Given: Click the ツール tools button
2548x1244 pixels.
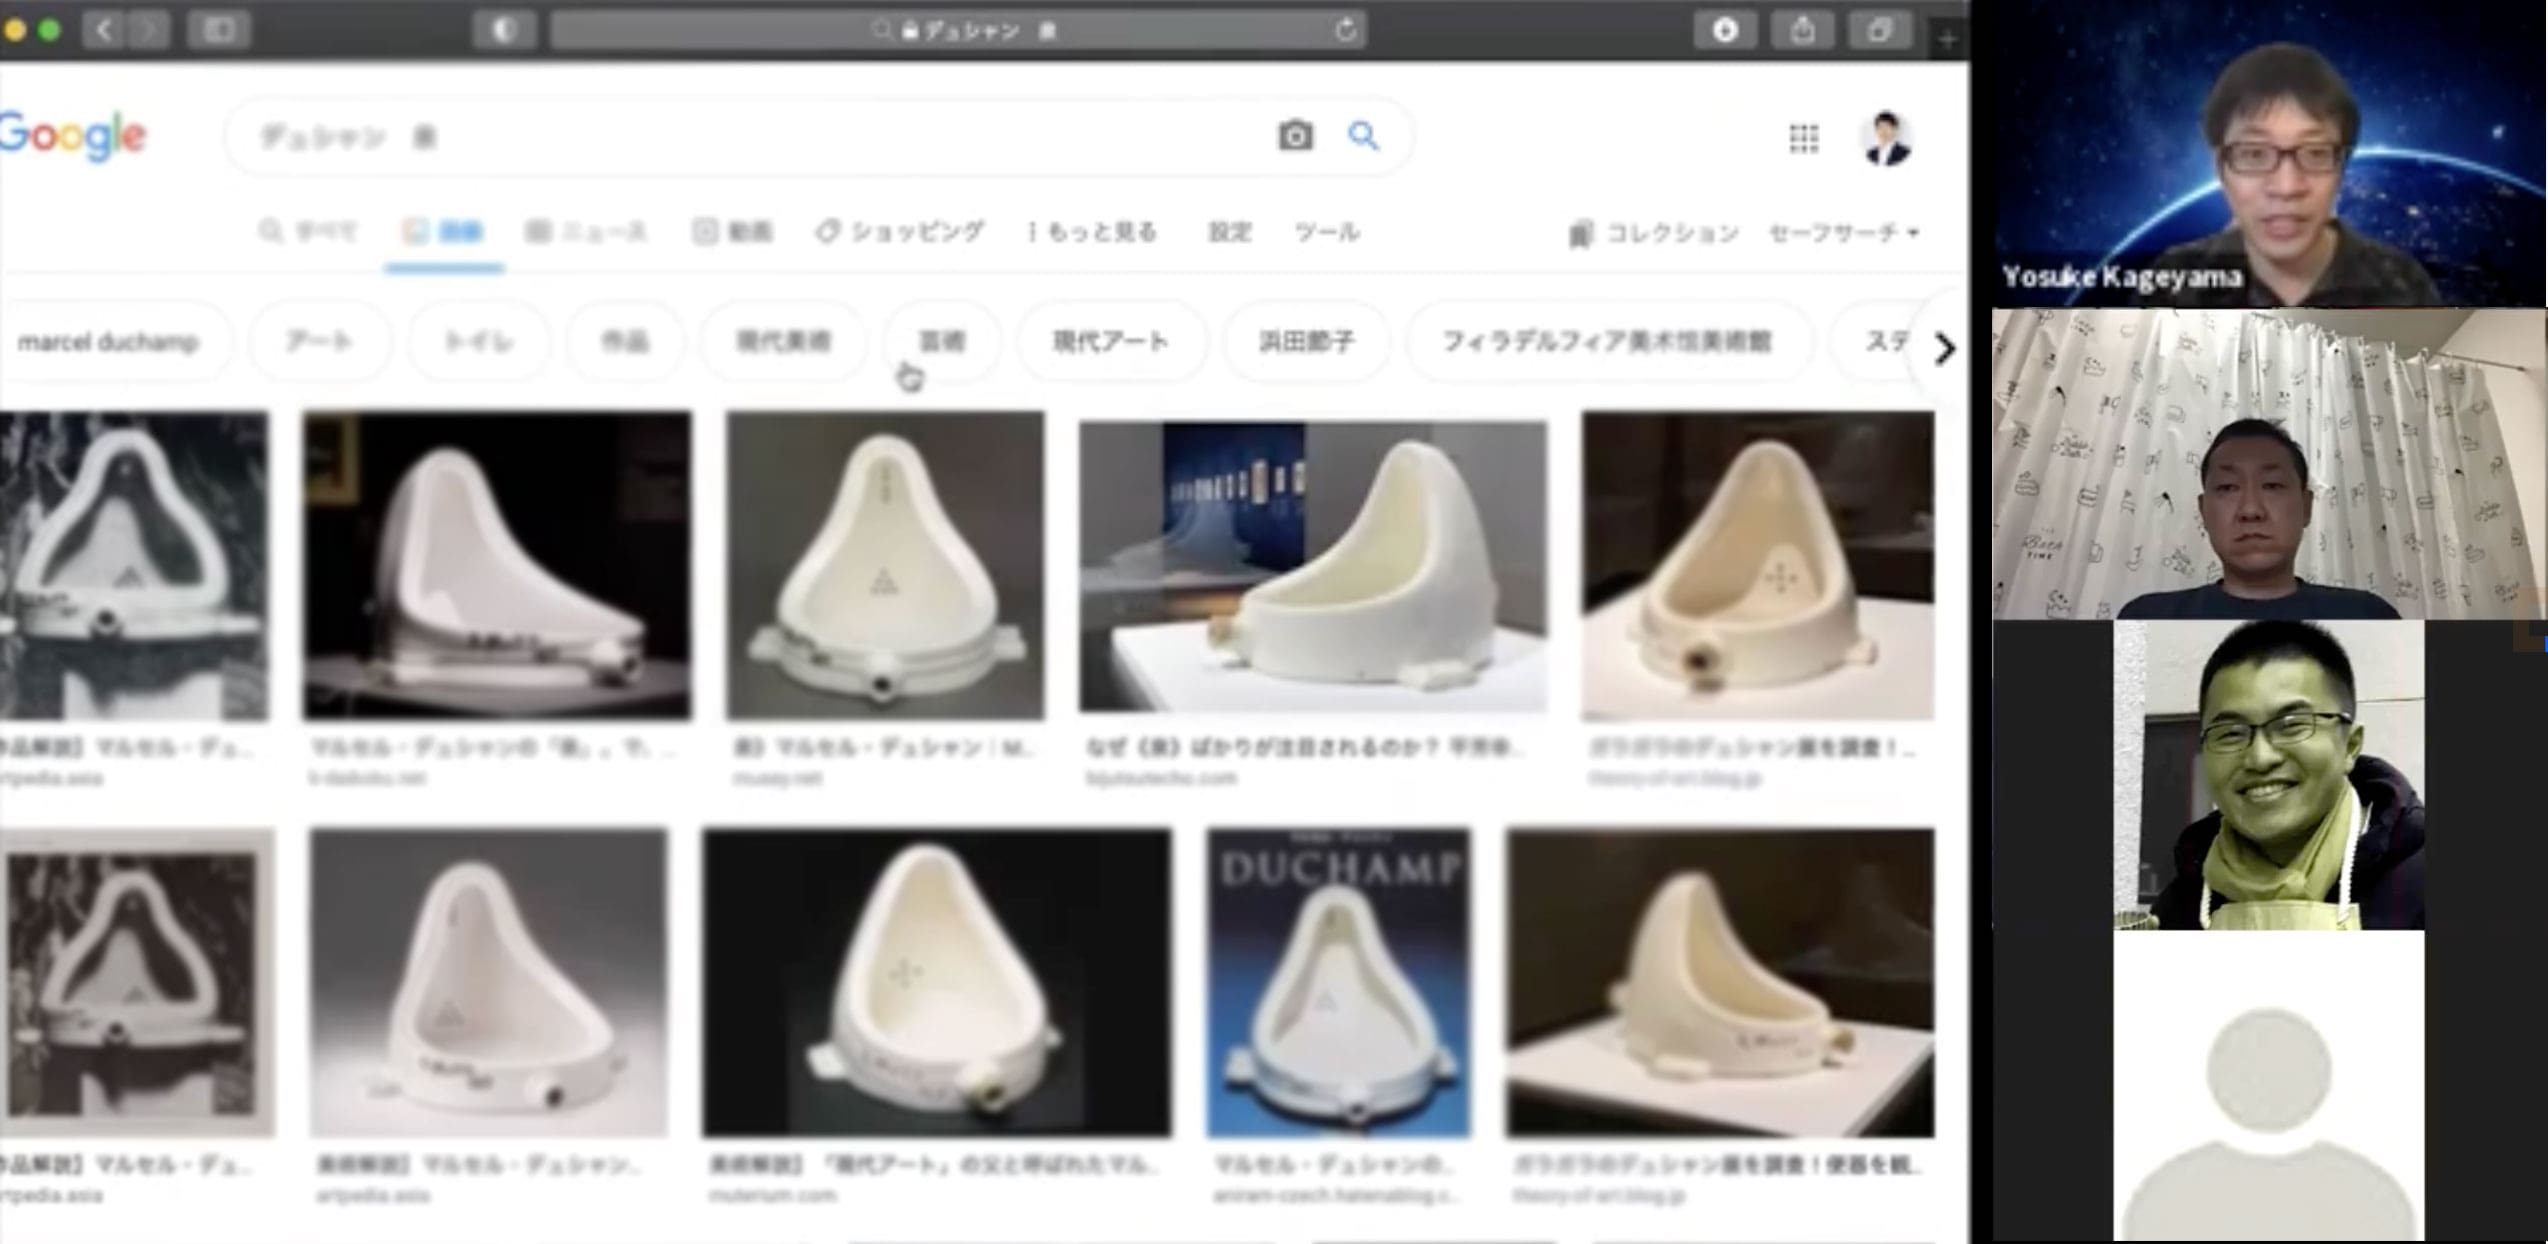Looking at the screenshot, I should coord(1327,232).
